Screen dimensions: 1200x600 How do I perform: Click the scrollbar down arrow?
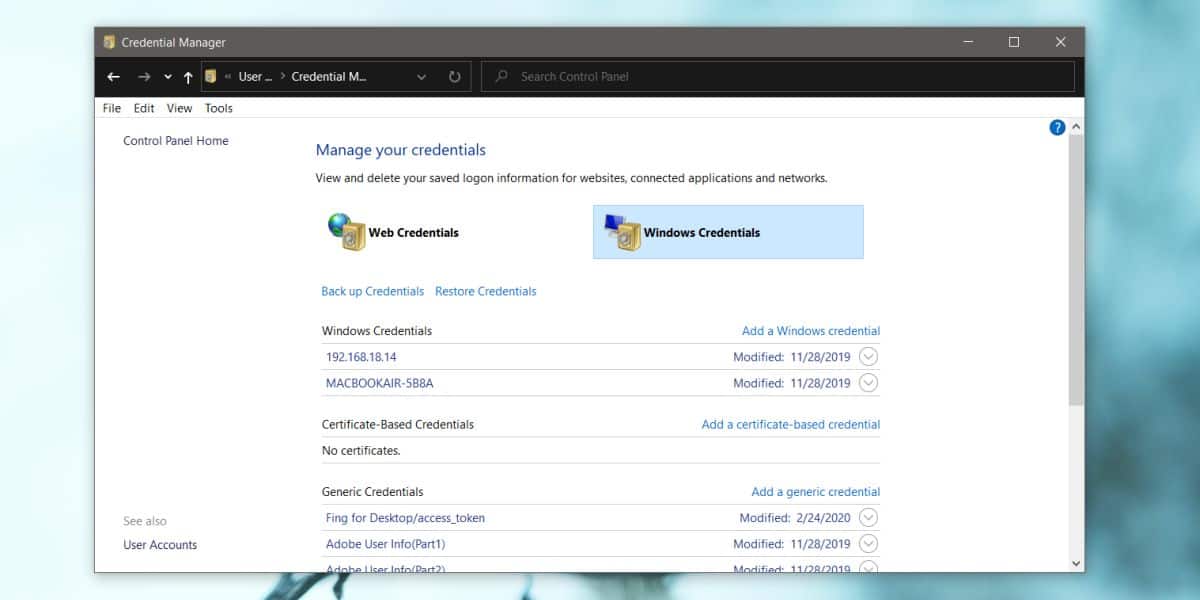coord(1076,563)
